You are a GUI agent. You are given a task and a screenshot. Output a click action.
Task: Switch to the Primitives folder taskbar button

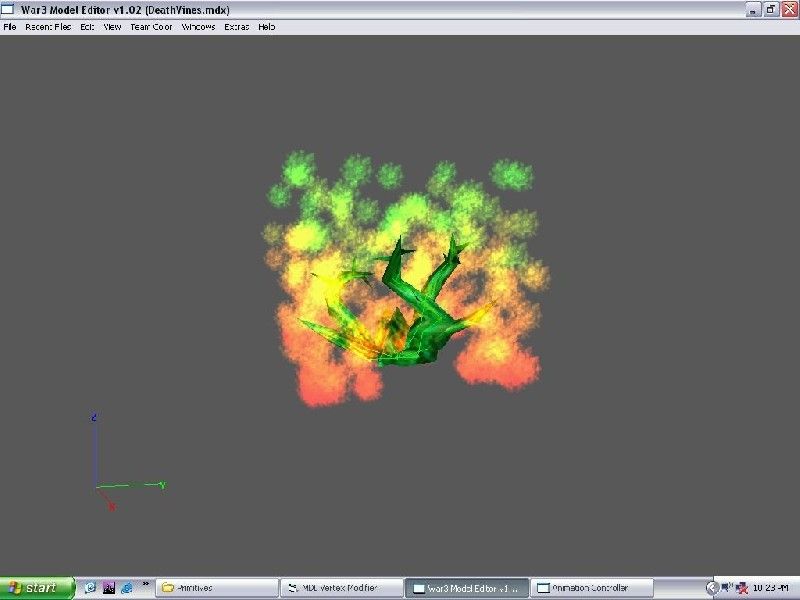(x=217, y=588)
